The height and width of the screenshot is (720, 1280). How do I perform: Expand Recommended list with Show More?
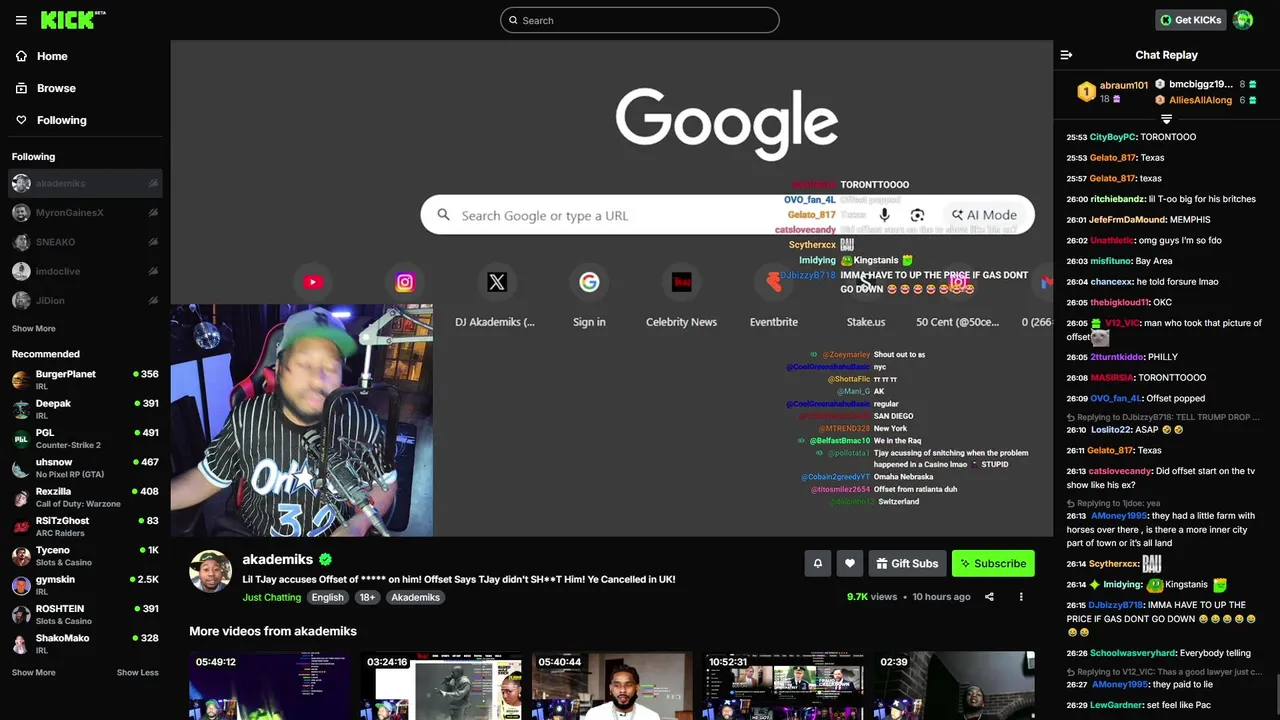point(33,673)
